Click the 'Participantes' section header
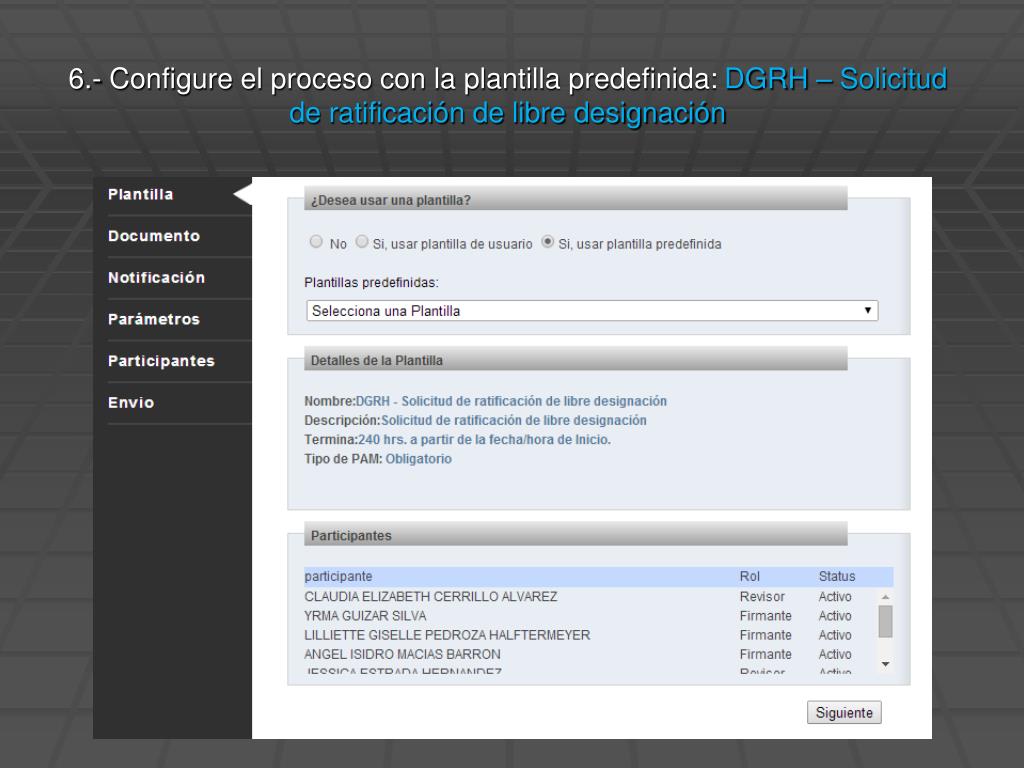This screenshot has height=768, width=1024. coord(576,536)
